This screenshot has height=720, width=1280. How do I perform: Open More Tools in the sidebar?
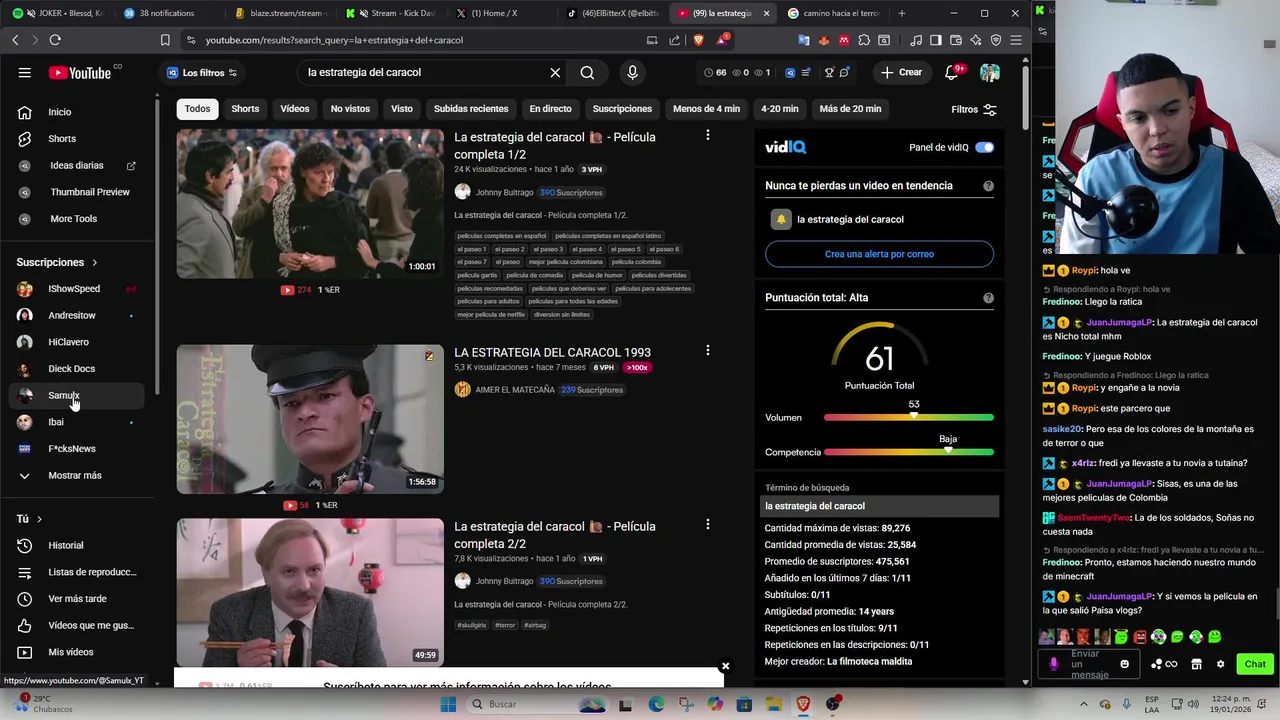coord(78,218)
